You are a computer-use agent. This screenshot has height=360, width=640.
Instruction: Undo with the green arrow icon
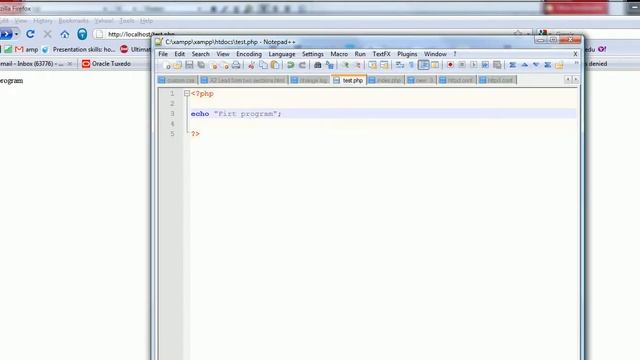point(291,65)
